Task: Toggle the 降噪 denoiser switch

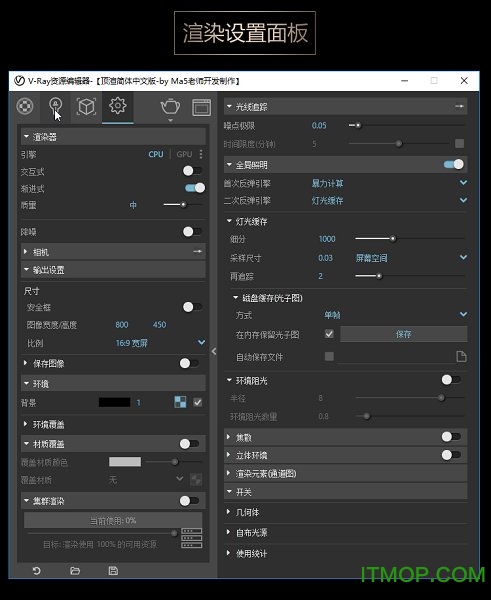Action: 192,231
